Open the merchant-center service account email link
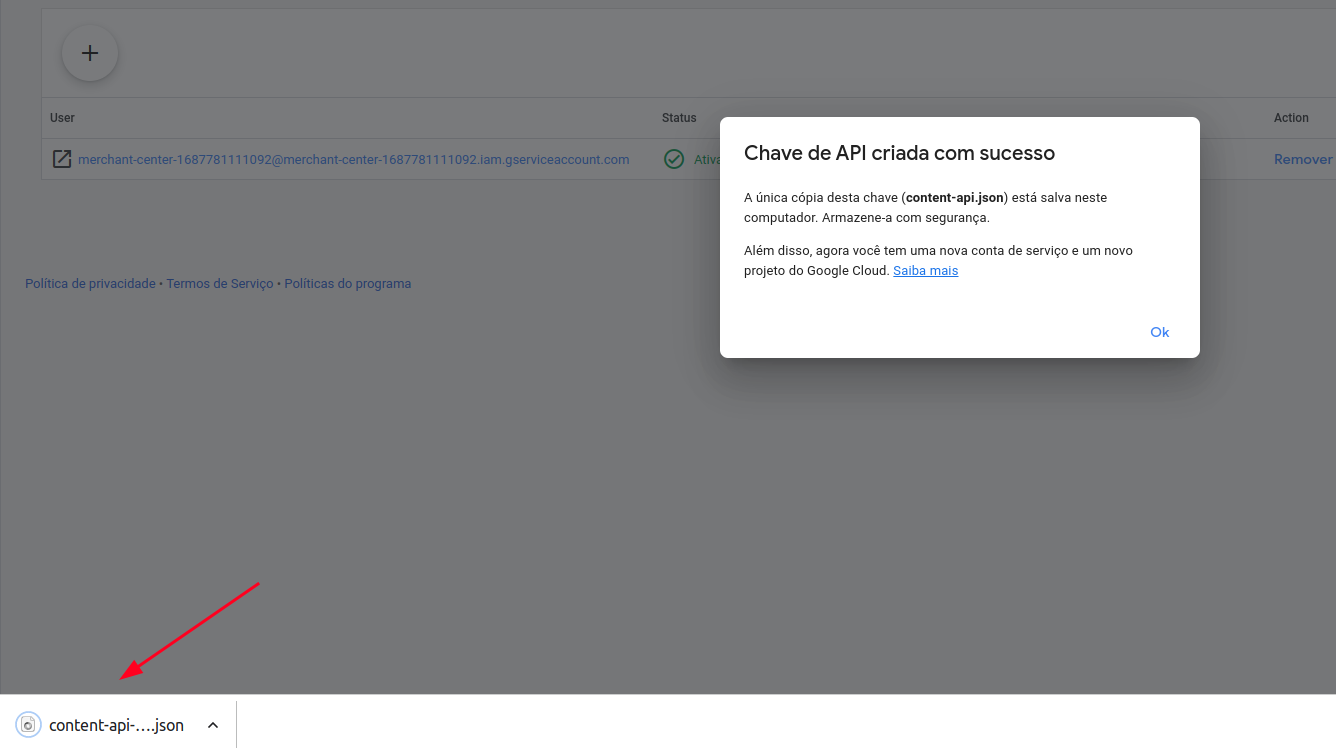The height and width of the screenshot is (748, 1336). click(354, 159)
